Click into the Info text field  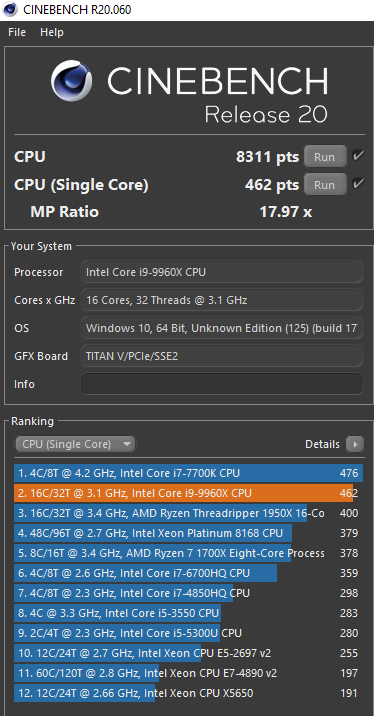(x=222, y=384)
